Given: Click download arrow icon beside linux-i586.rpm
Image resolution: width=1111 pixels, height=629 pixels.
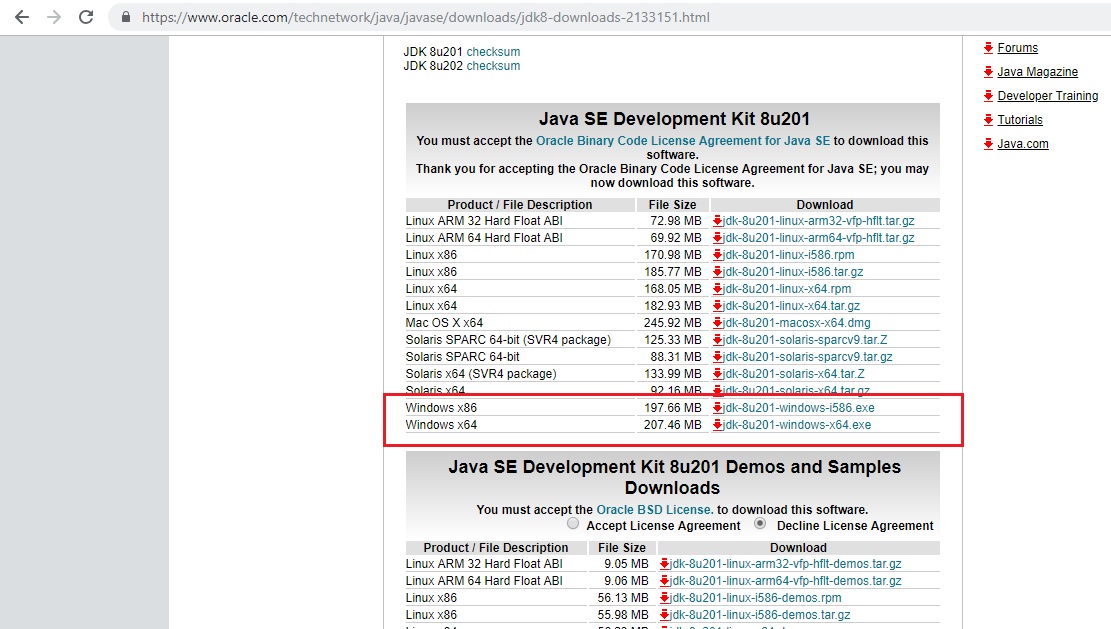Looking at the screenshot, I should tap(718, 255).
